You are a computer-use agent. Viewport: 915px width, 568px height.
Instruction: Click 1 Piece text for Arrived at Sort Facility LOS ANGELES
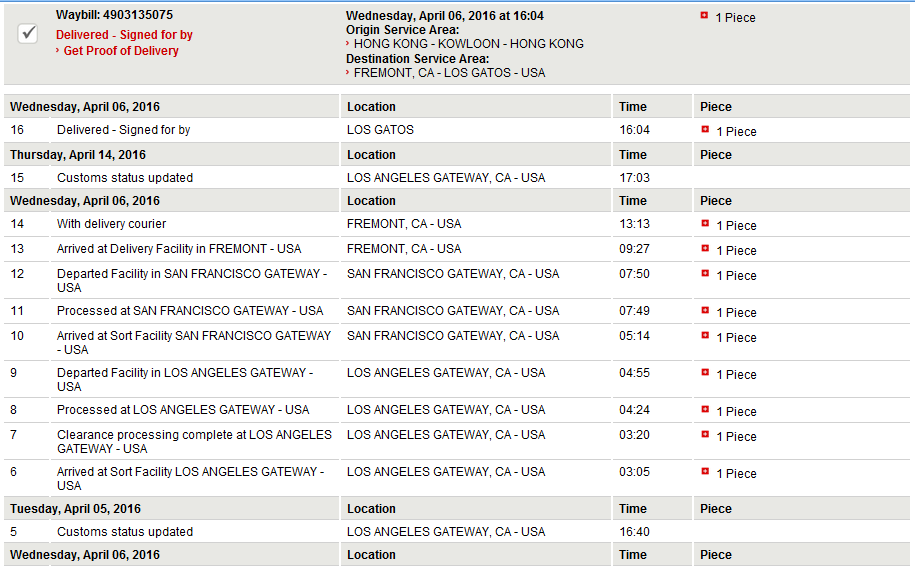(736, 473)
